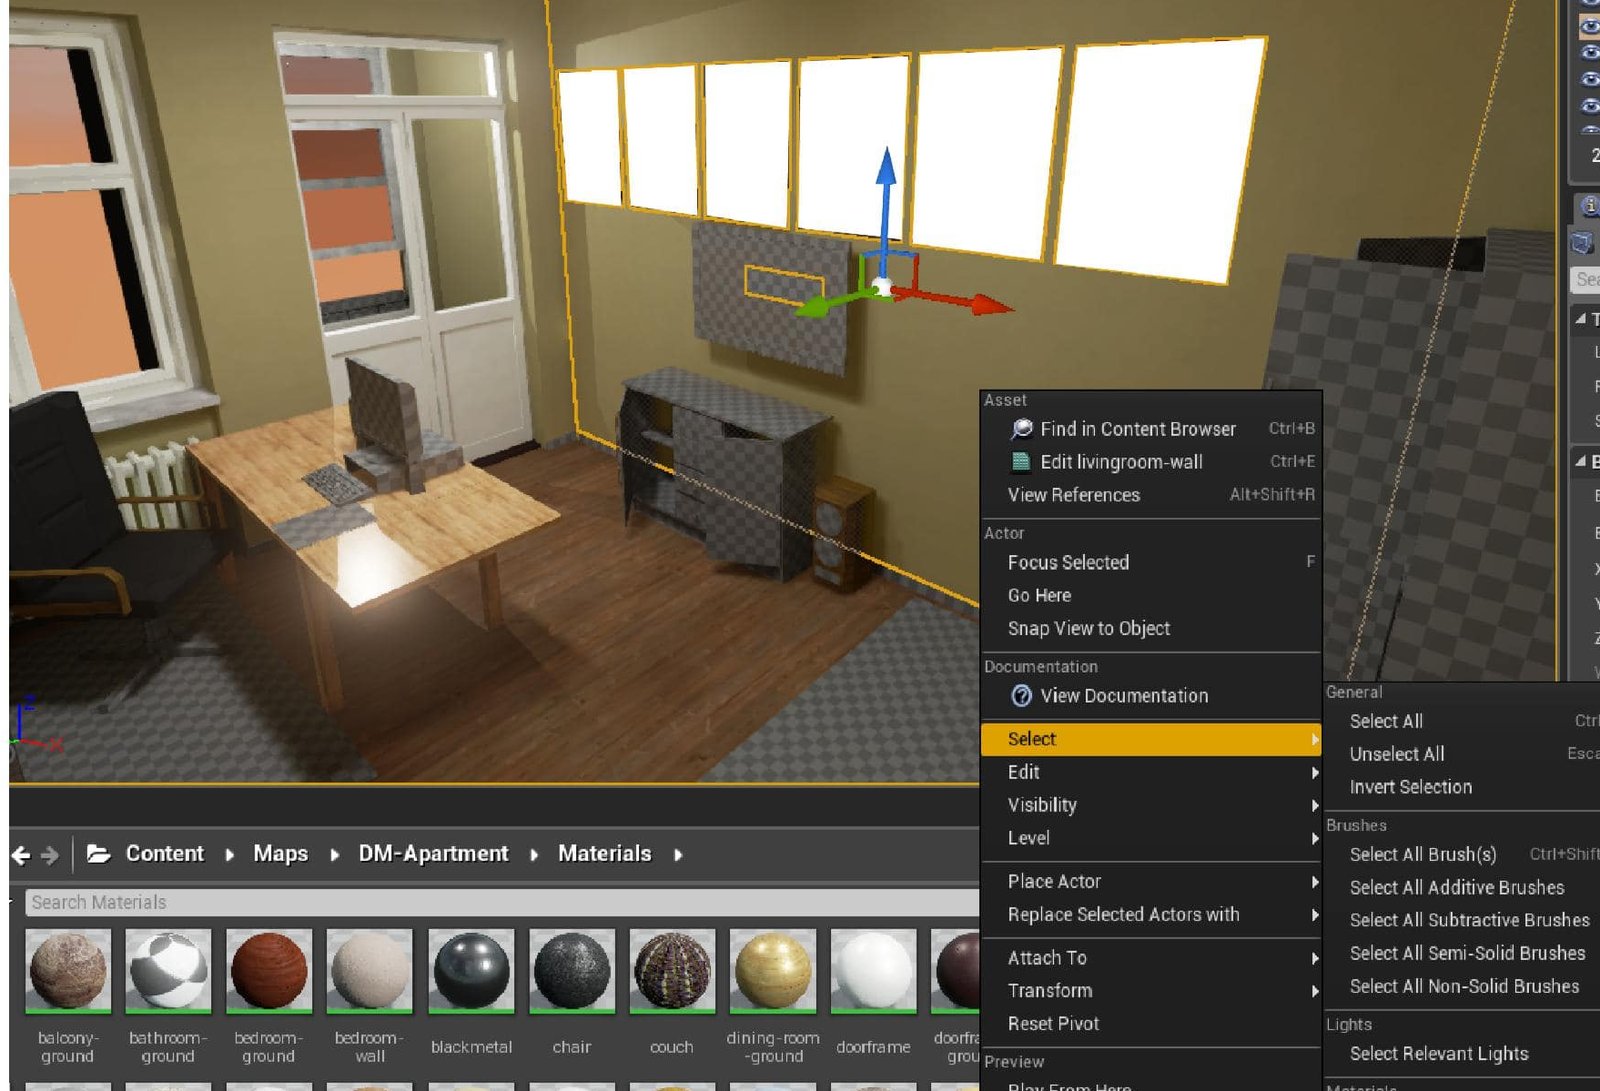Click the folder icon before Content path

tap(98, 853)
